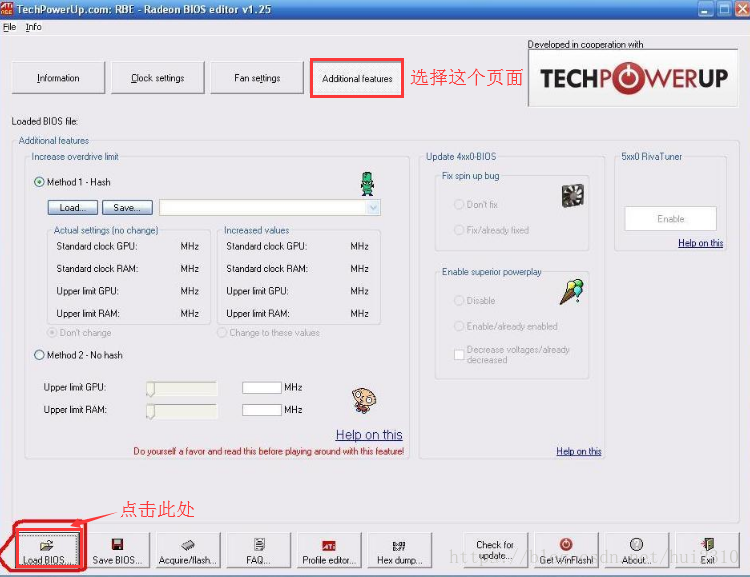Click Enable in 5xx0 RivaTuner group
Viewport: 750px width, 577px height.
coord(671,219)
